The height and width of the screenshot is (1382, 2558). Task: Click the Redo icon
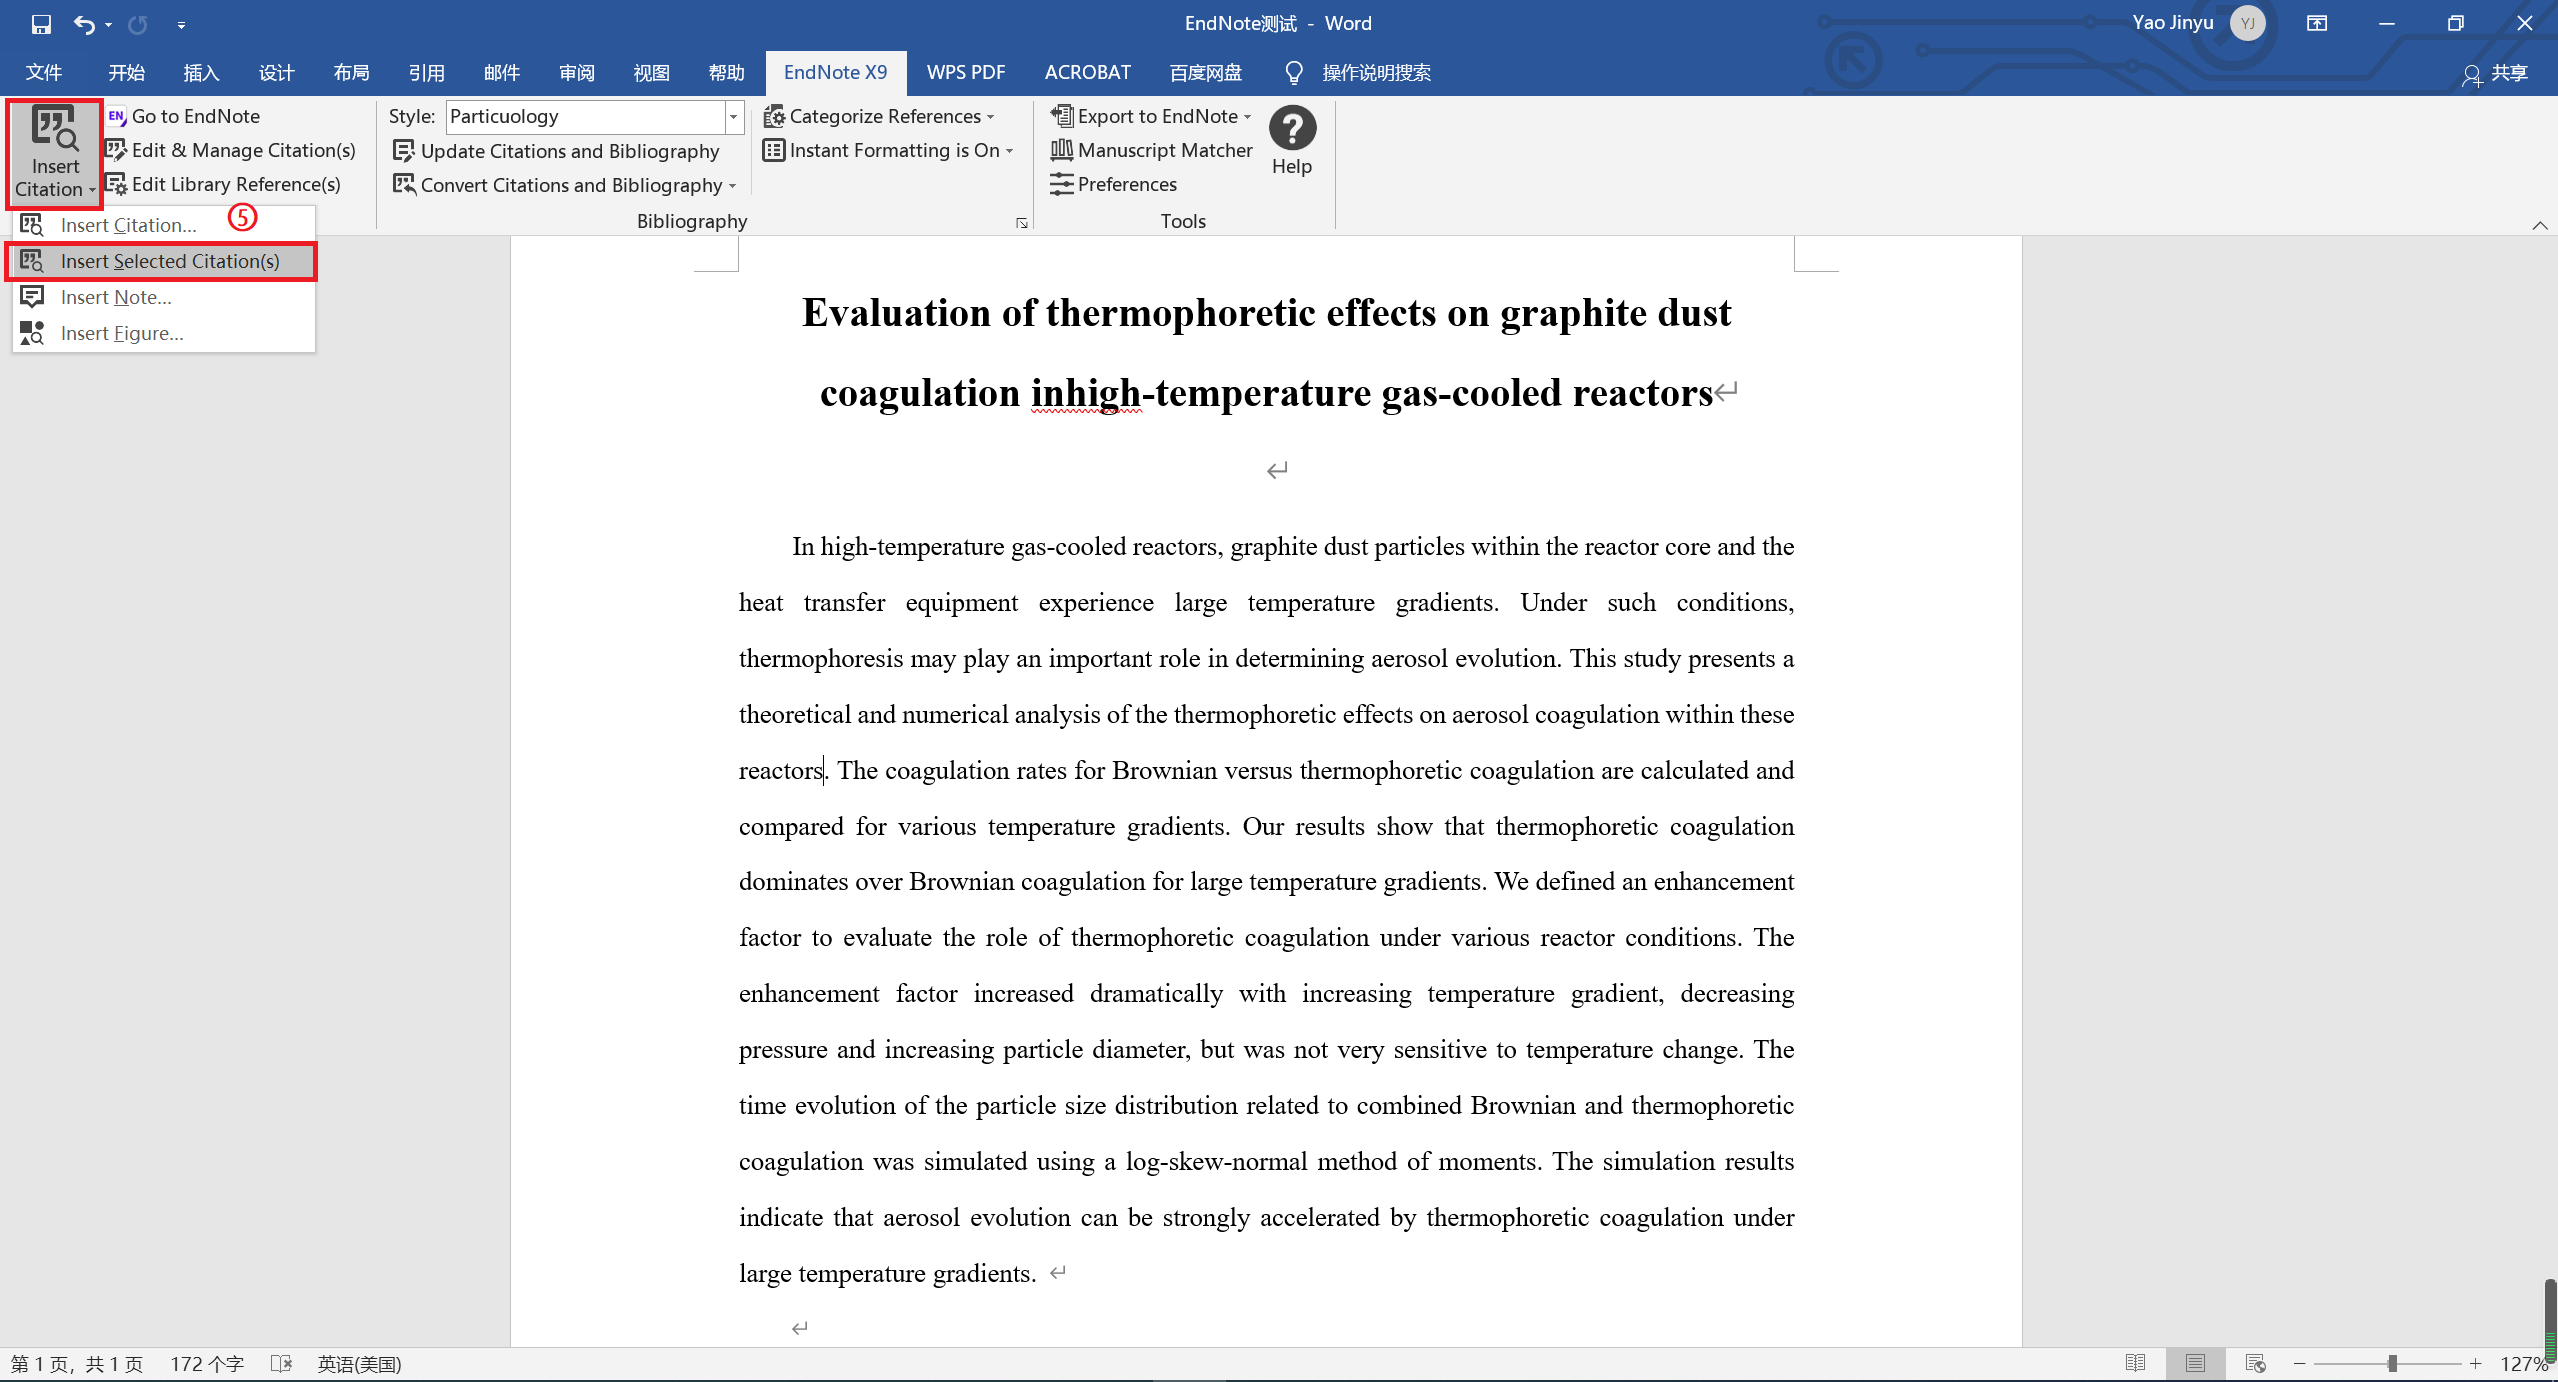[x=138, y=24]
